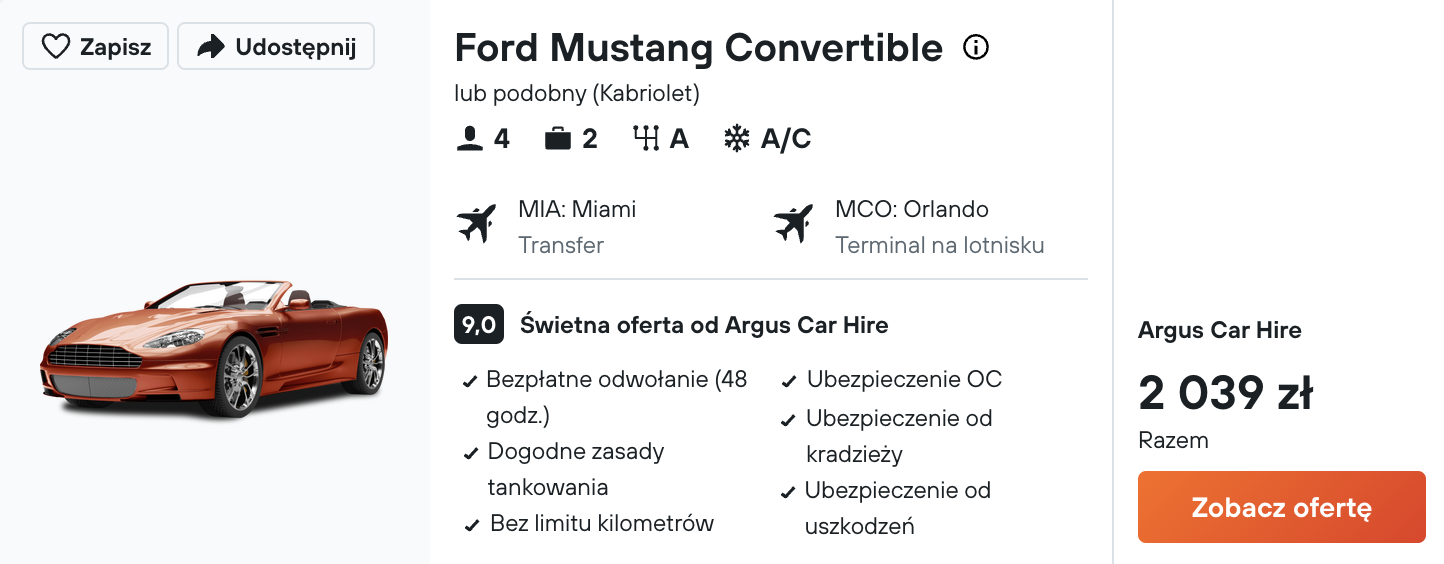Screen dimensions: 1444x564
Task: Click the air conditioning snowflake icon
Action: pos(737,139)
